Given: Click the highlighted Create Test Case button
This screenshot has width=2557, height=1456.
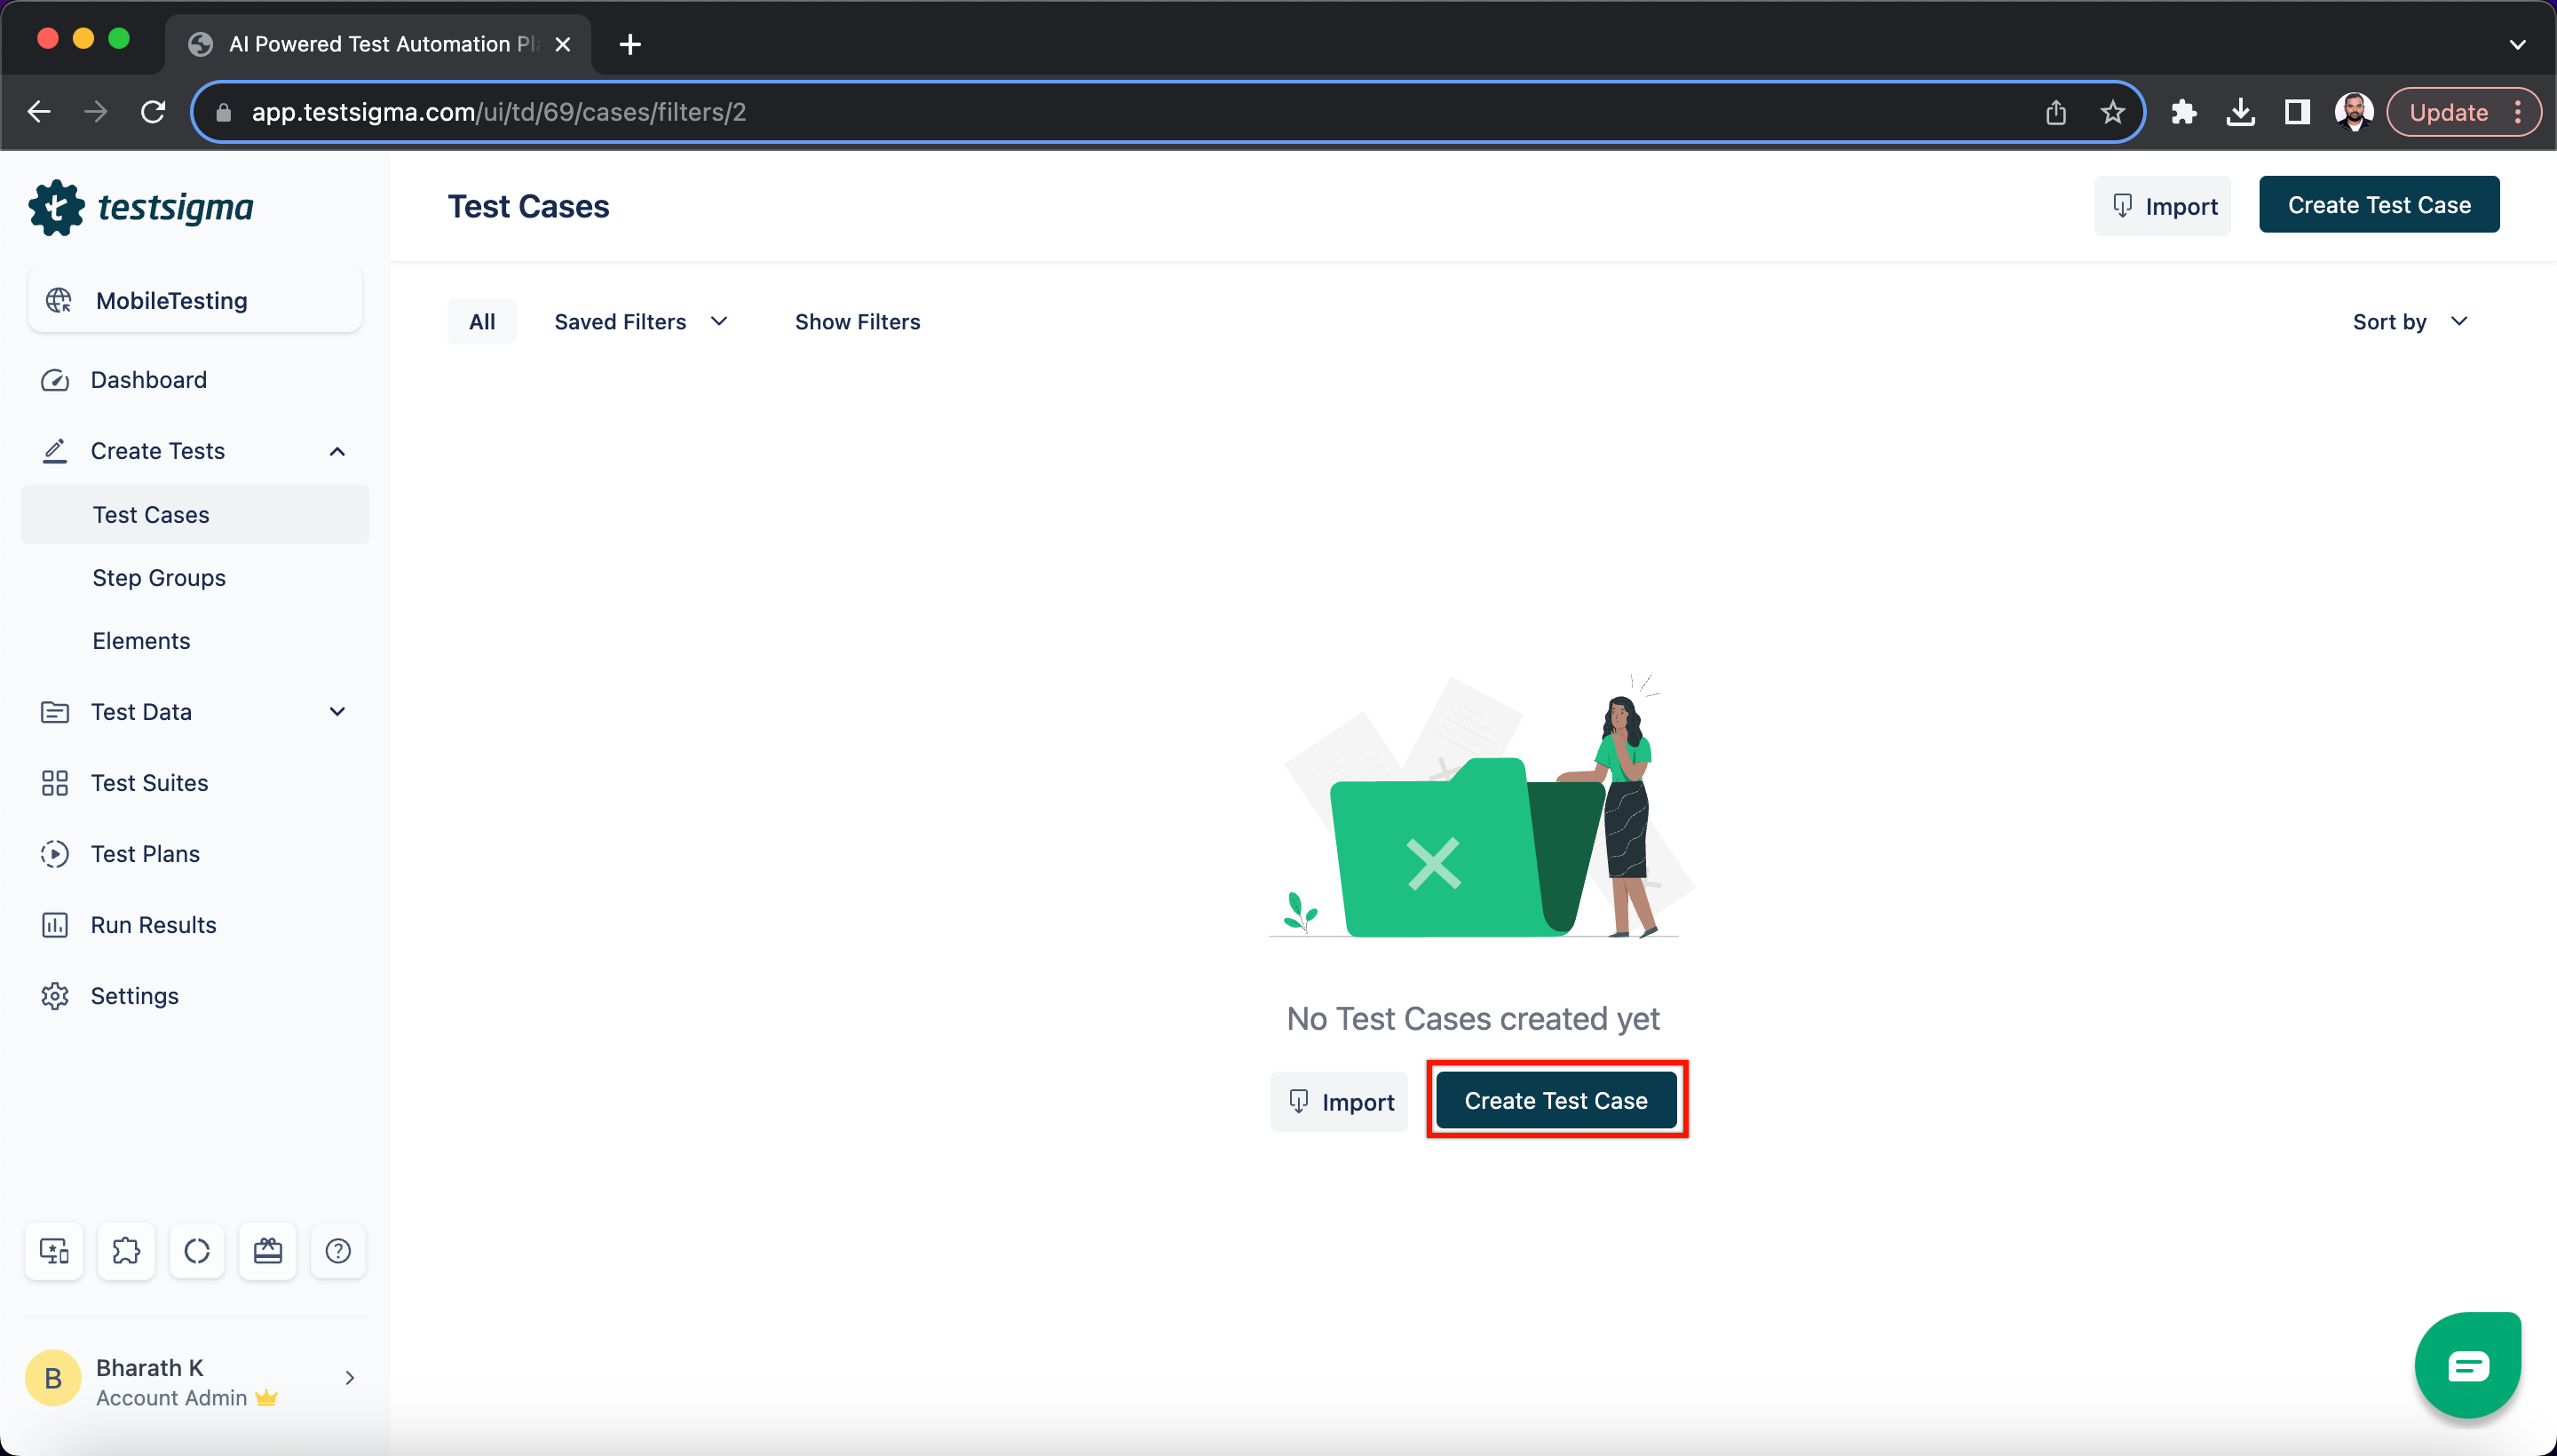Looking at the screenshot, I should pos(1555,1100).
